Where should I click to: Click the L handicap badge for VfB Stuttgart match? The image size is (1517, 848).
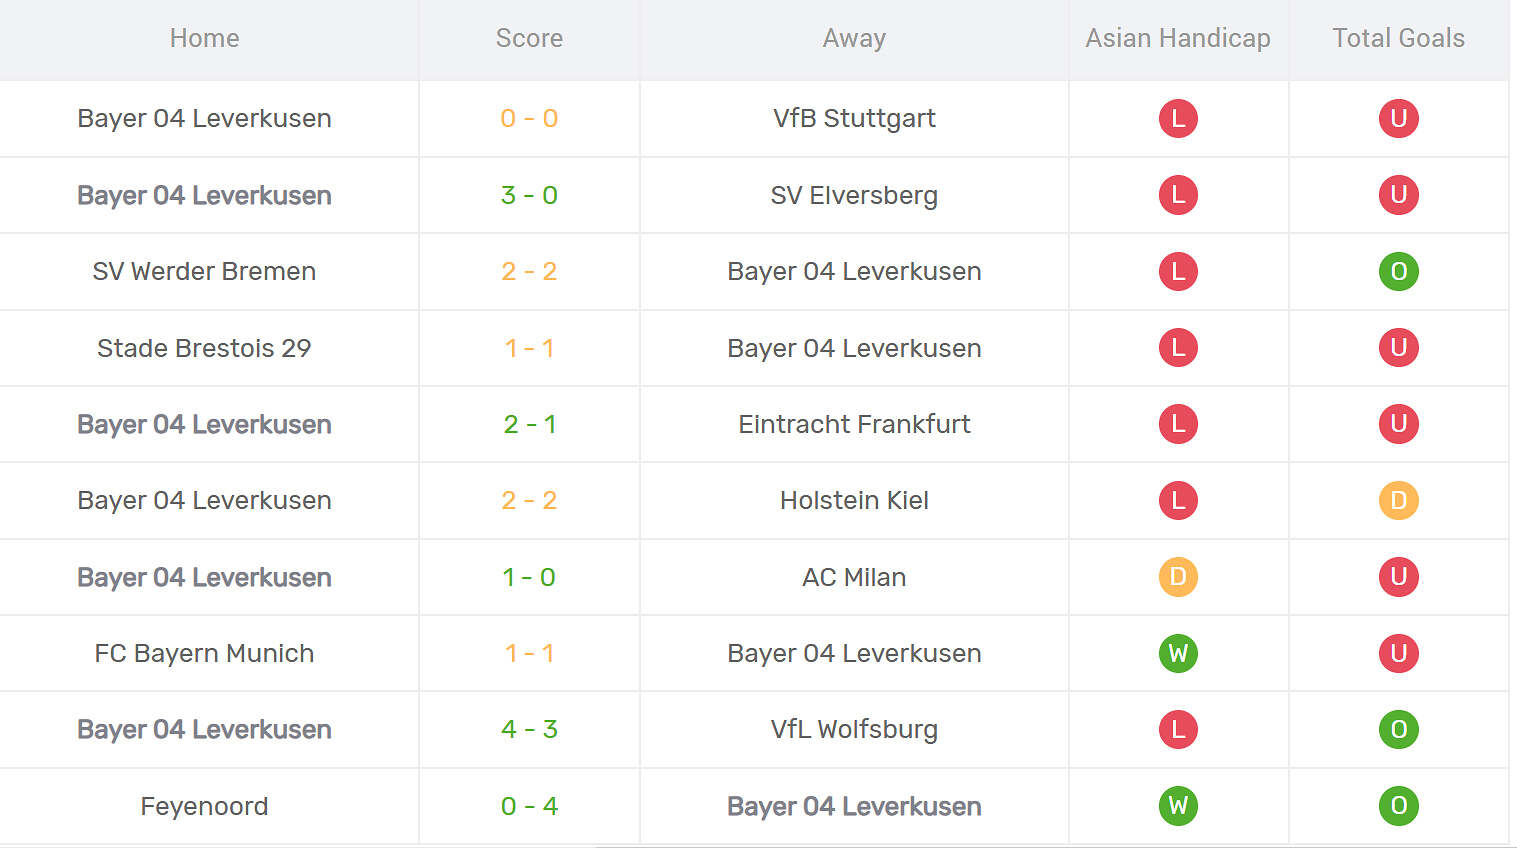(x=1178, y=118)
